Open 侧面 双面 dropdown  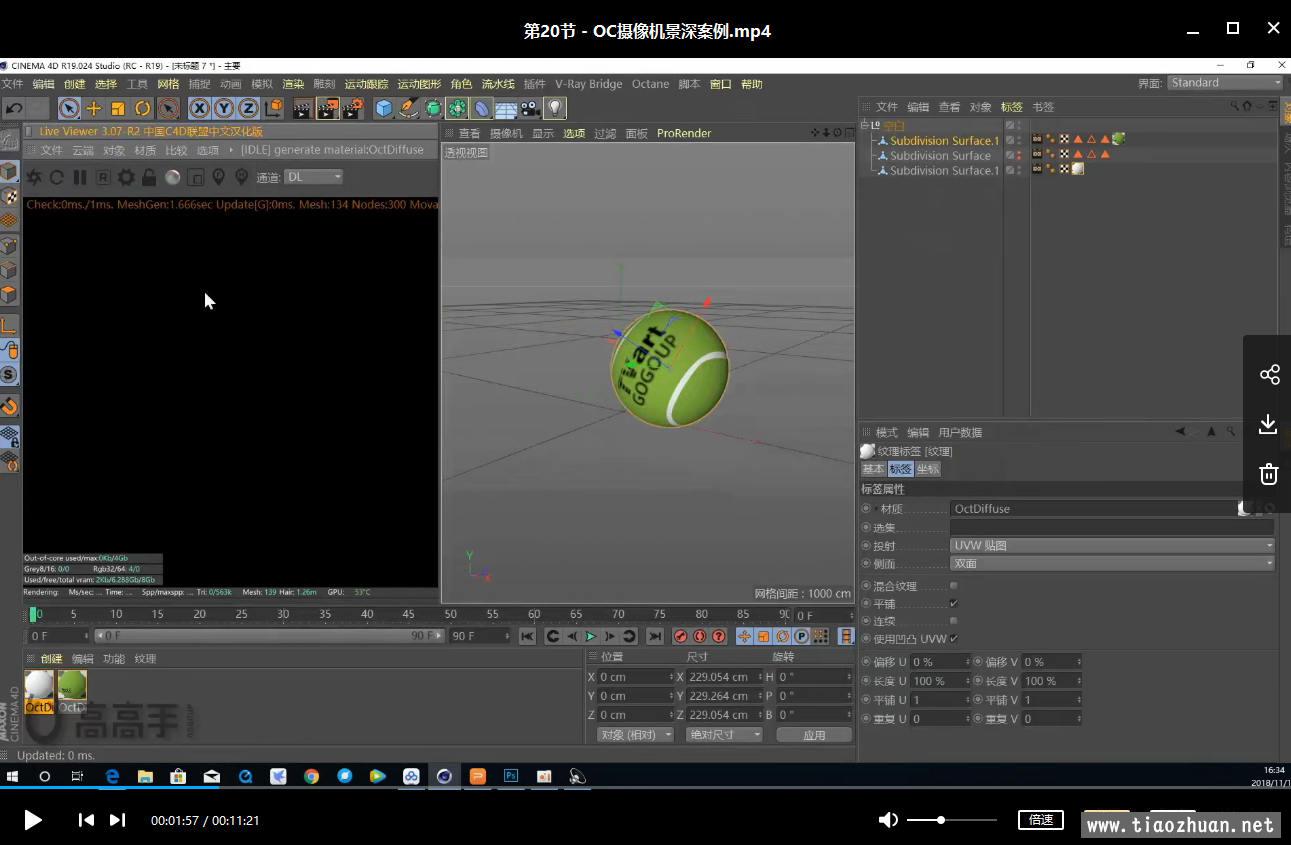pyautogui.click(x=1112, y=563)
